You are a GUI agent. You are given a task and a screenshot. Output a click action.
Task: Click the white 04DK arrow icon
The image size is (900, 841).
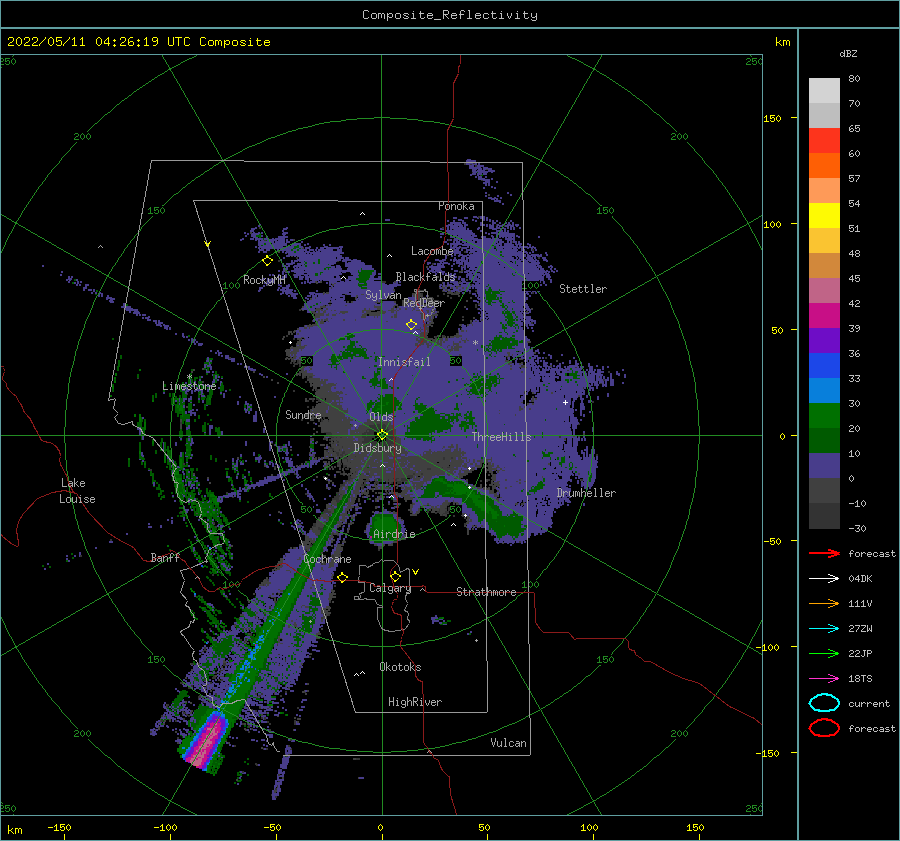tap(824, 578)
